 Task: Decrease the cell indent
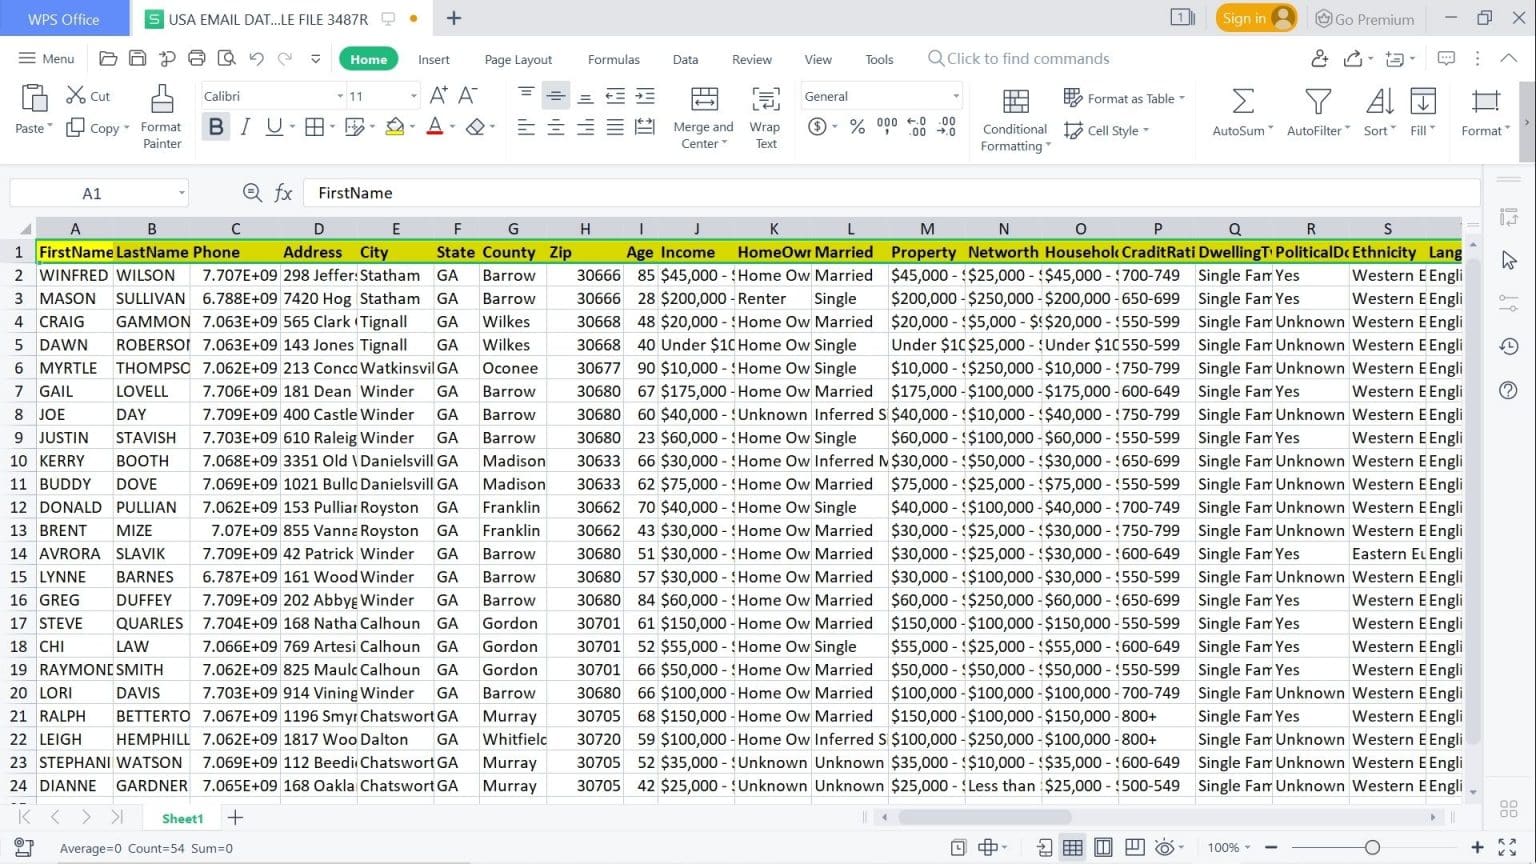pyautogui.click(x=615, y=96)
